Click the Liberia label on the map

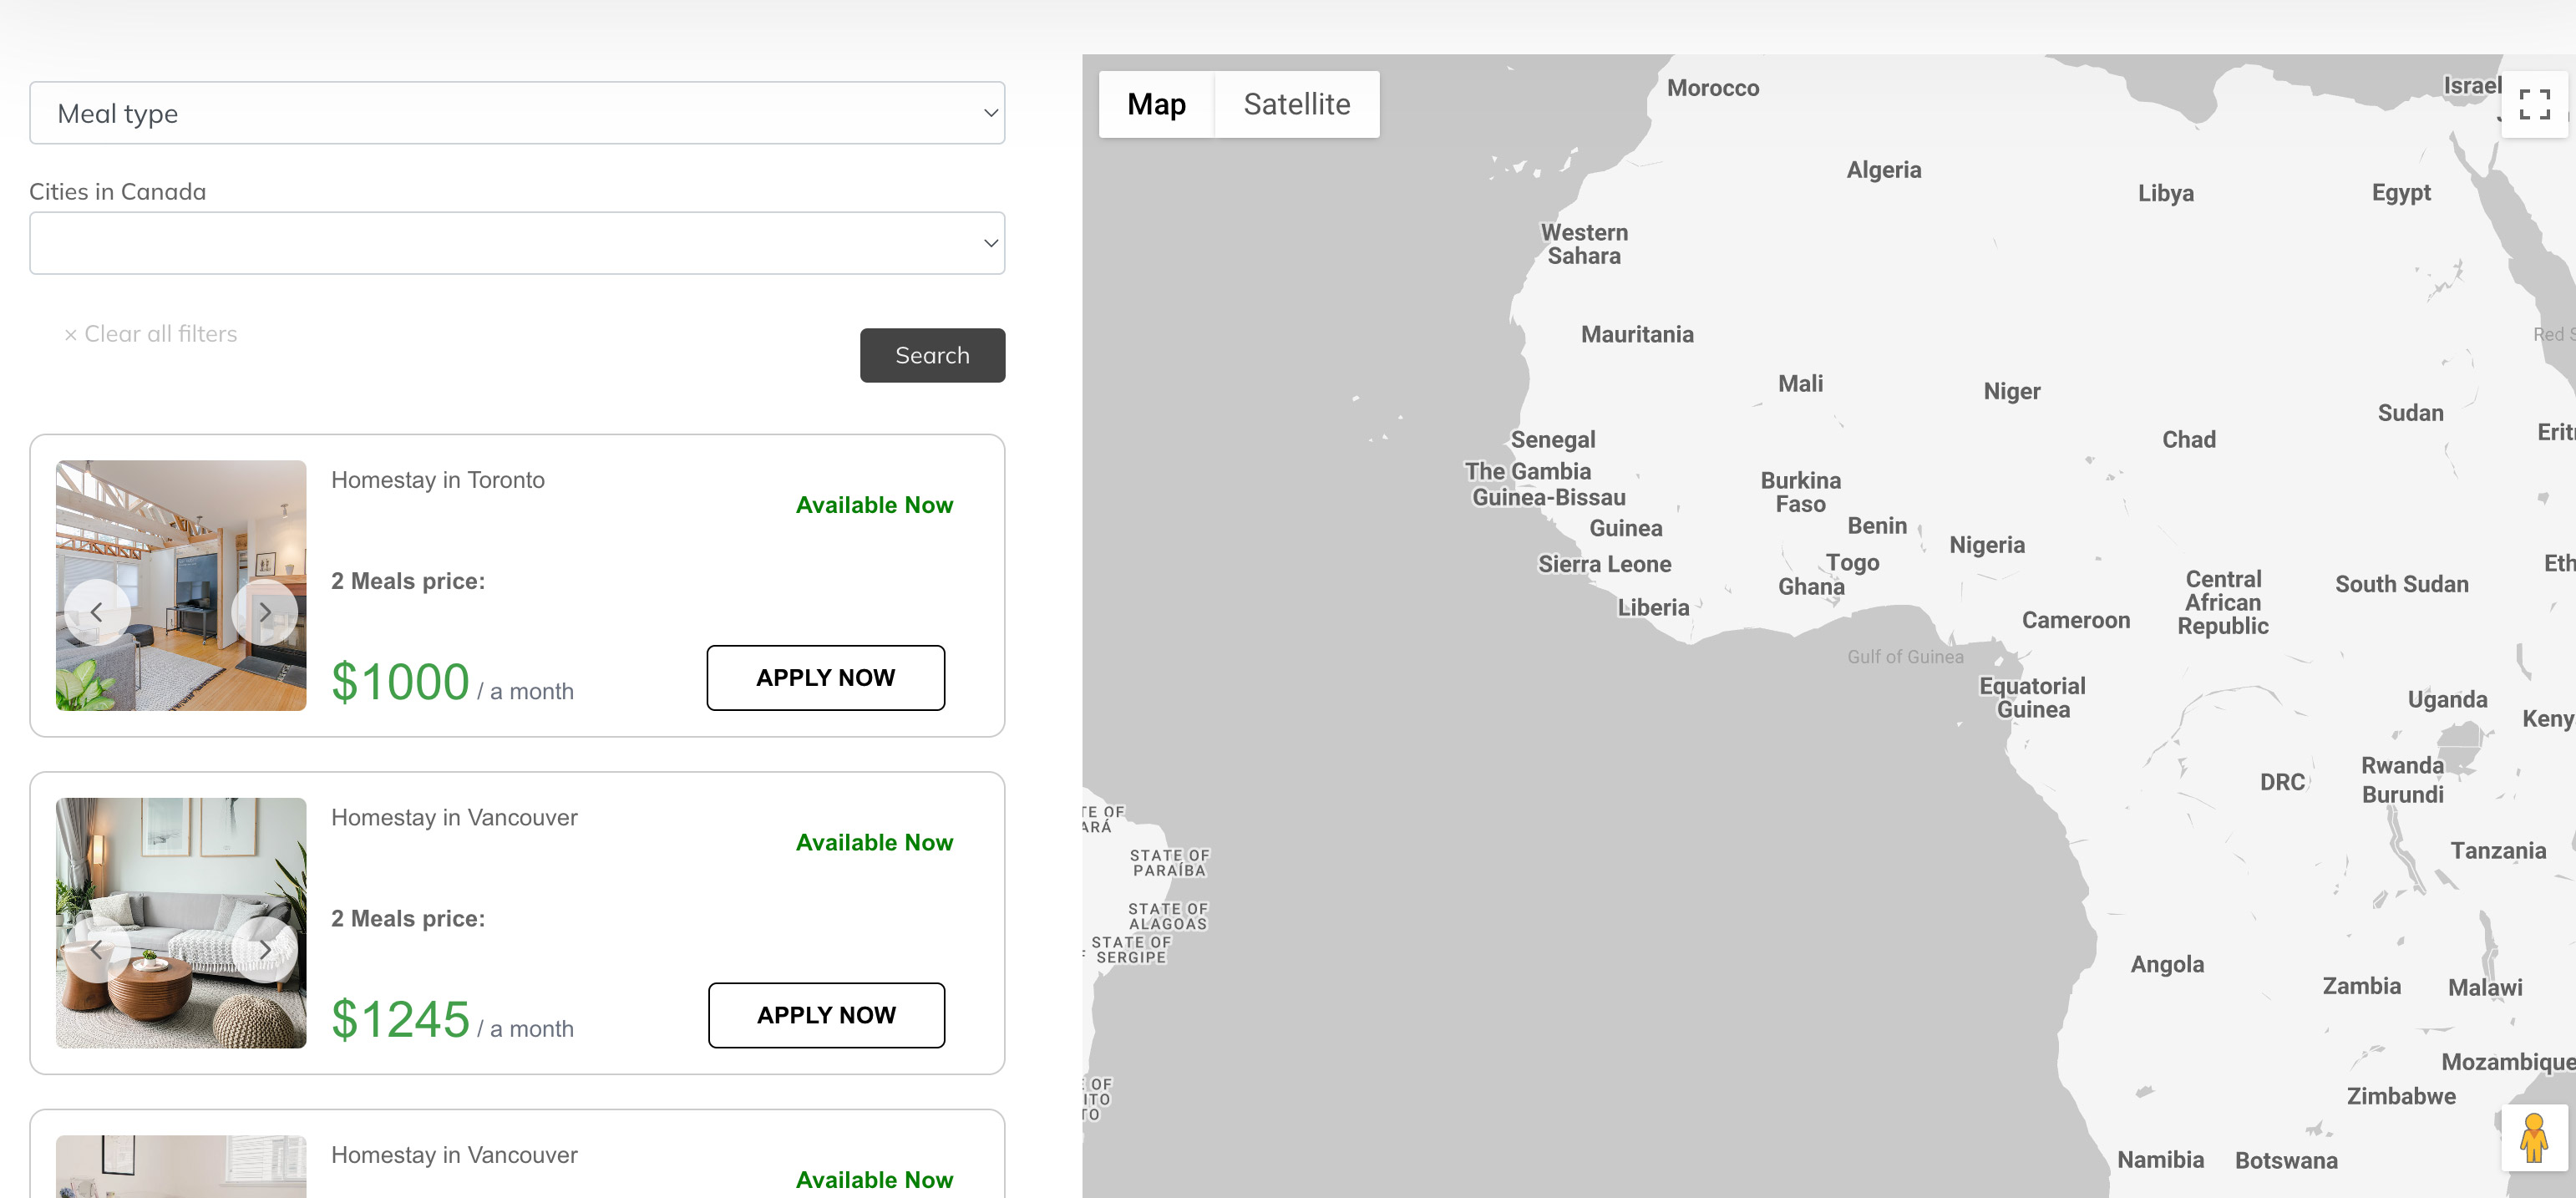click(x=1653, y=608)
